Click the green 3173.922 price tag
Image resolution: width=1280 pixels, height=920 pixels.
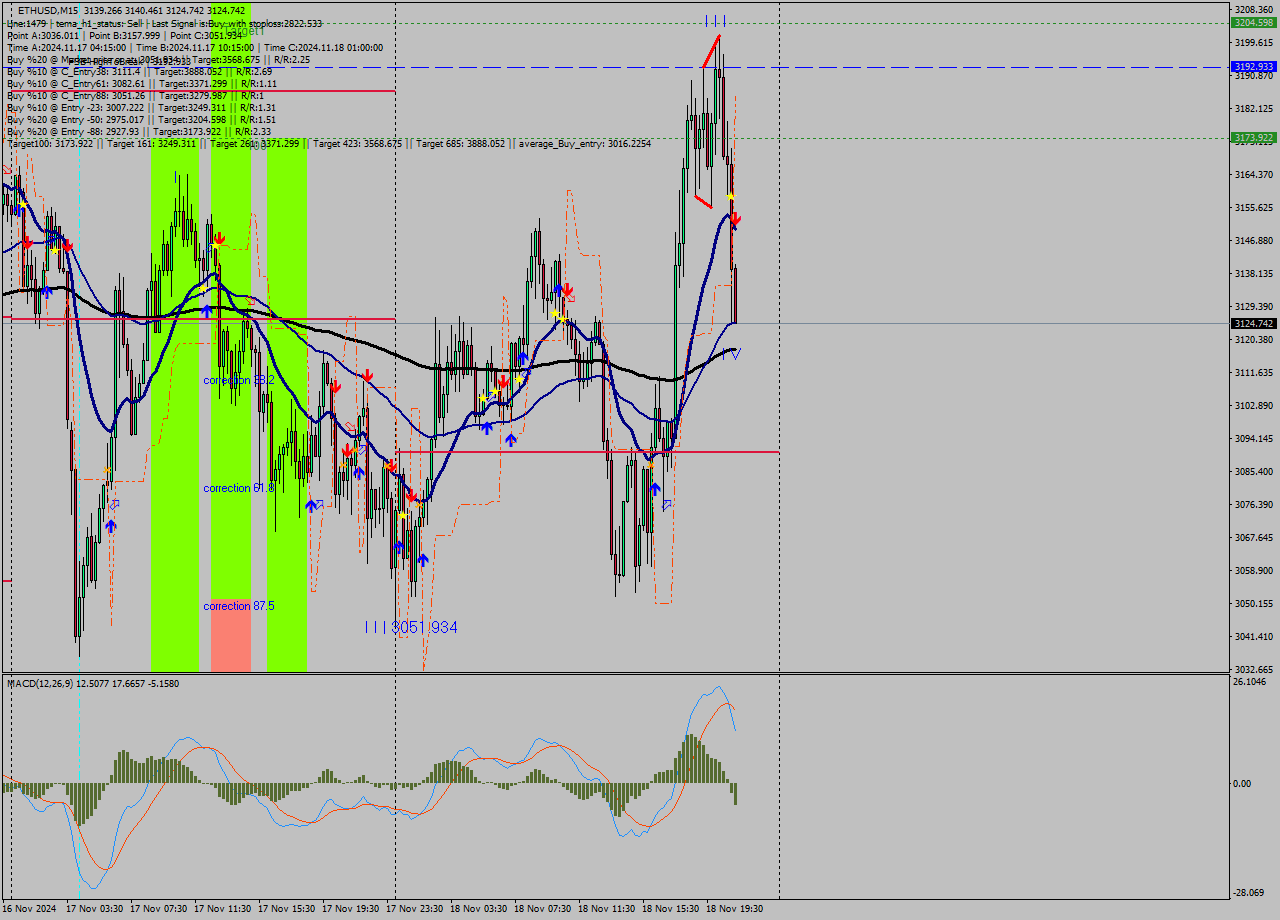click(1253, 138)
